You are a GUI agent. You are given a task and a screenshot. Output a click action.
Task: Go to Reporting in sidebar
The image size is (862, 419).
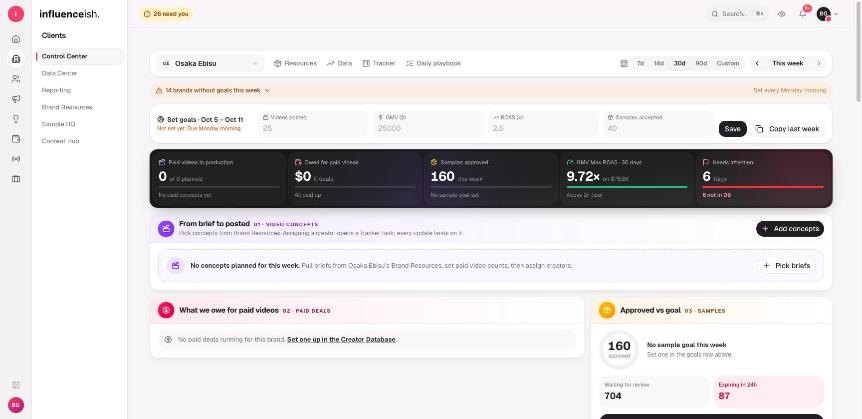[x=80, y=90]
